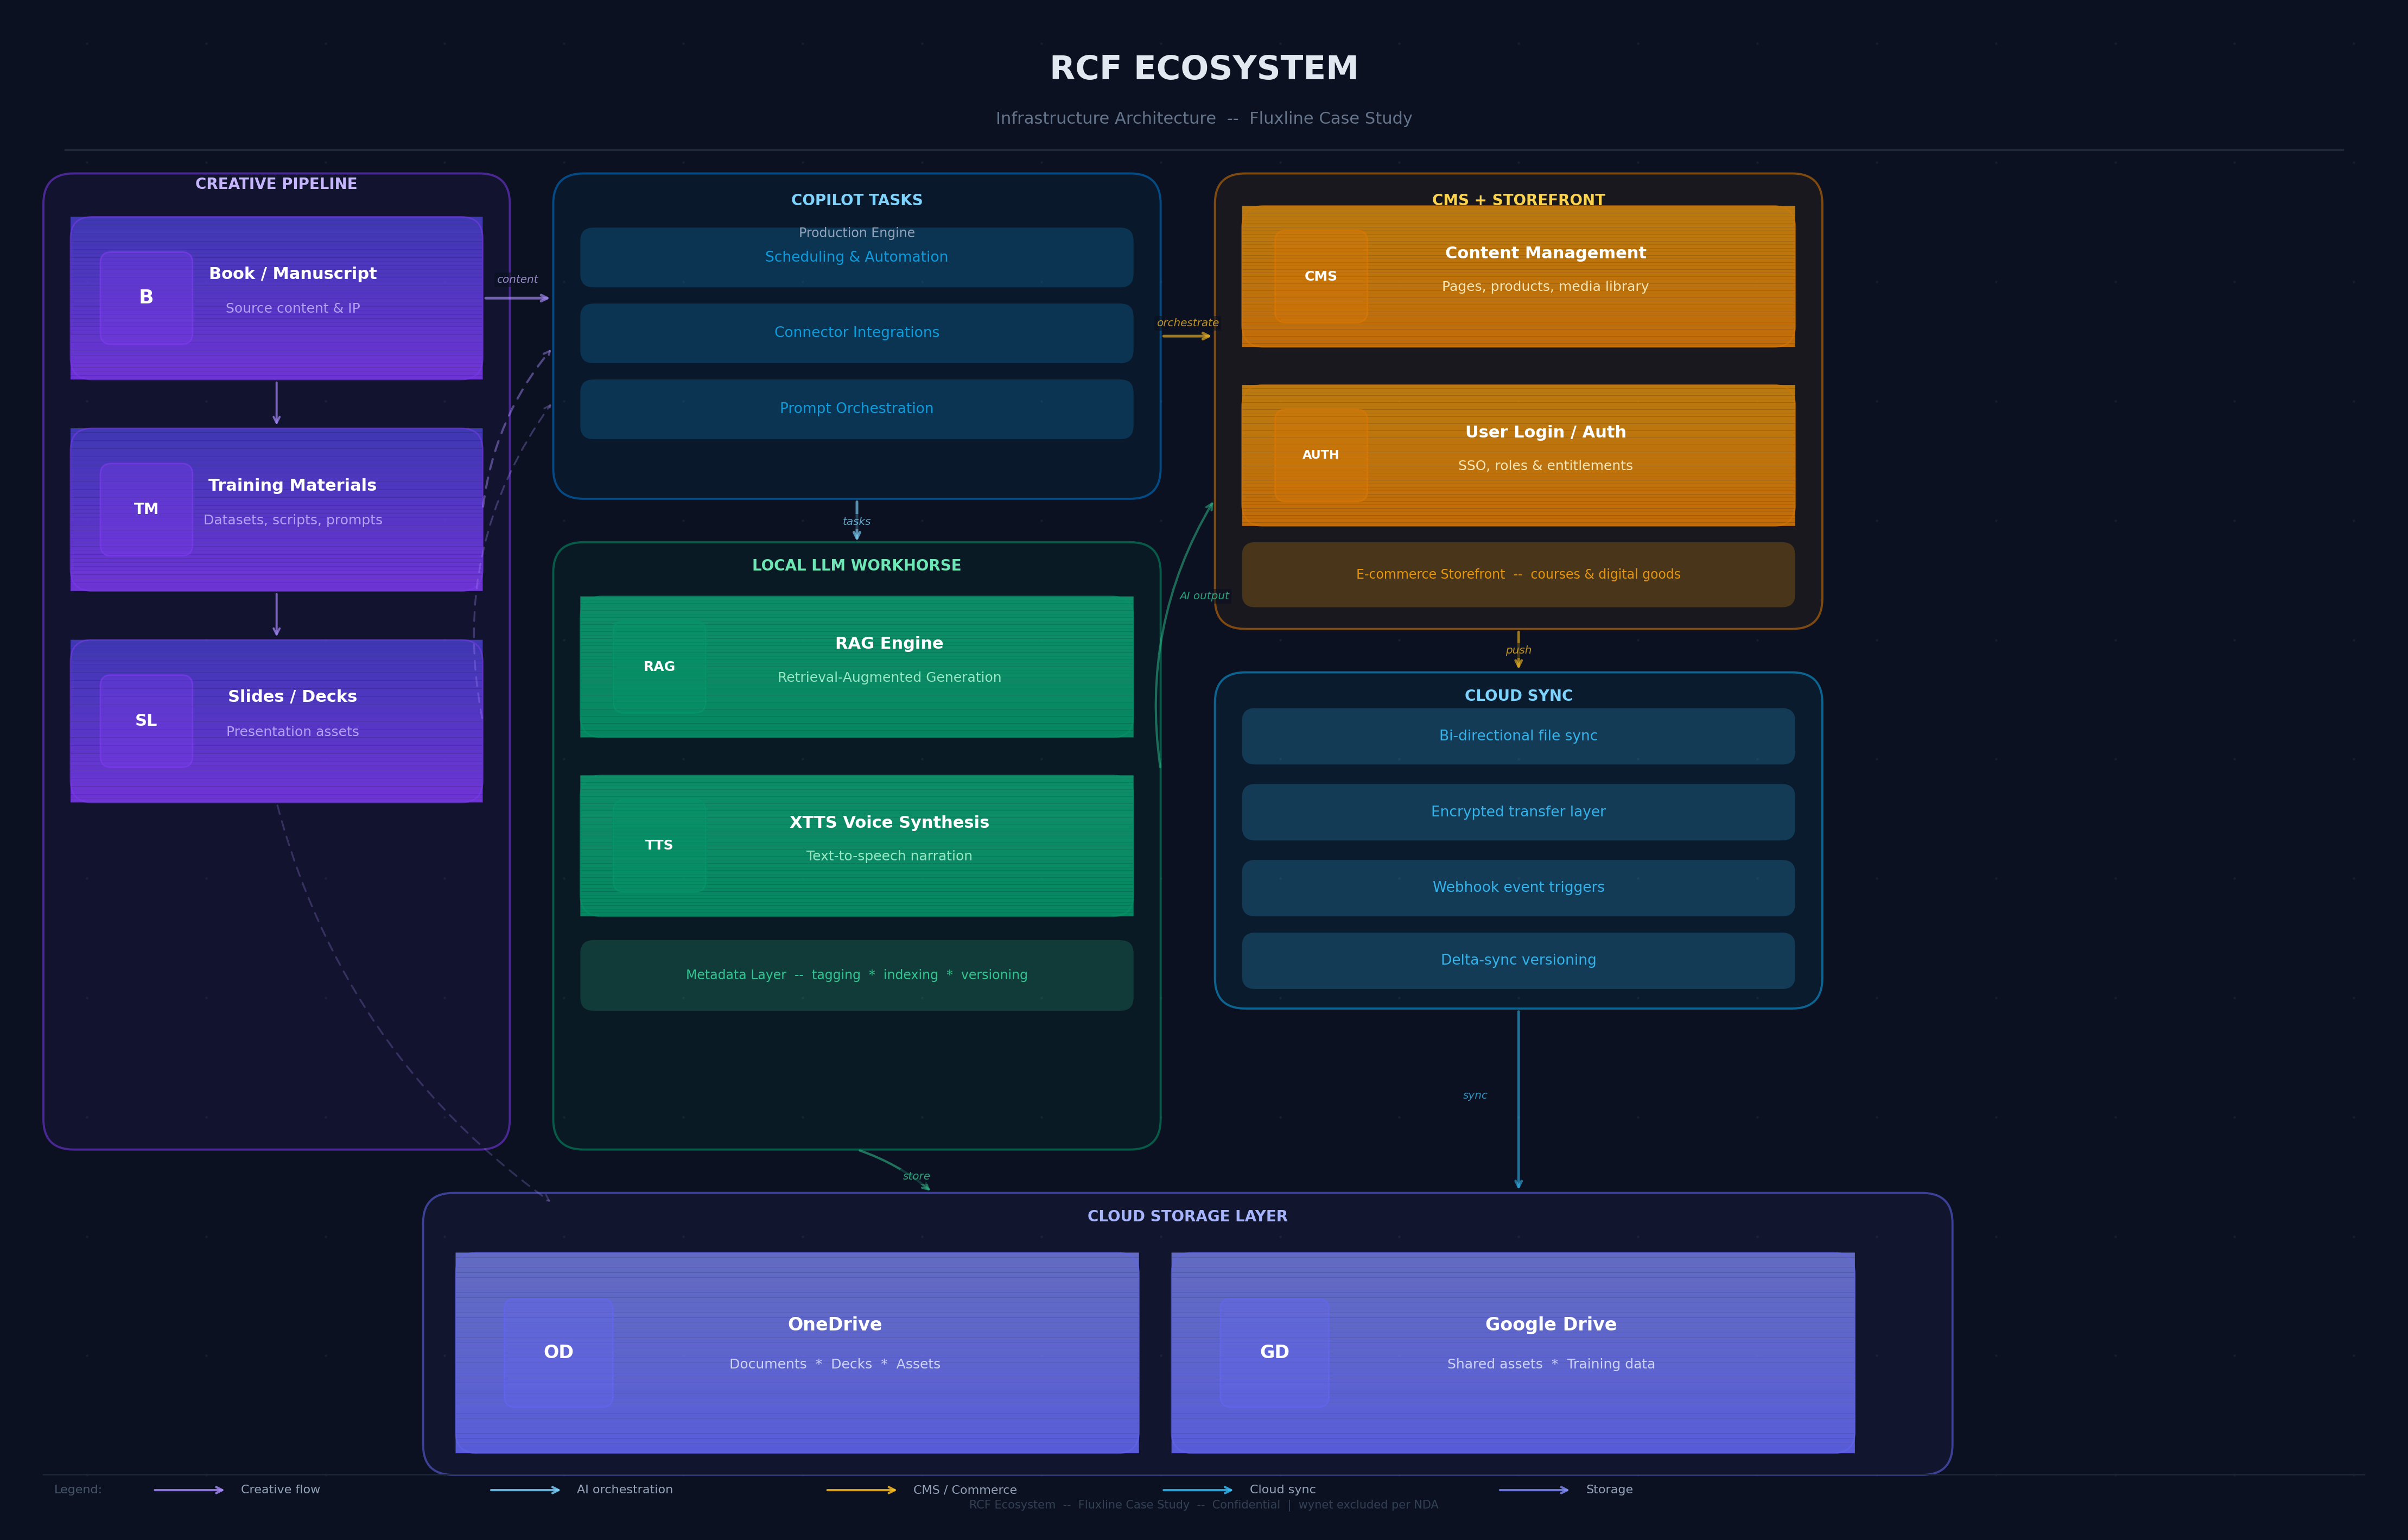Click 'Text-to-speech narration' subtitle
This screenshot has height=1540, width=2408.
889,856
